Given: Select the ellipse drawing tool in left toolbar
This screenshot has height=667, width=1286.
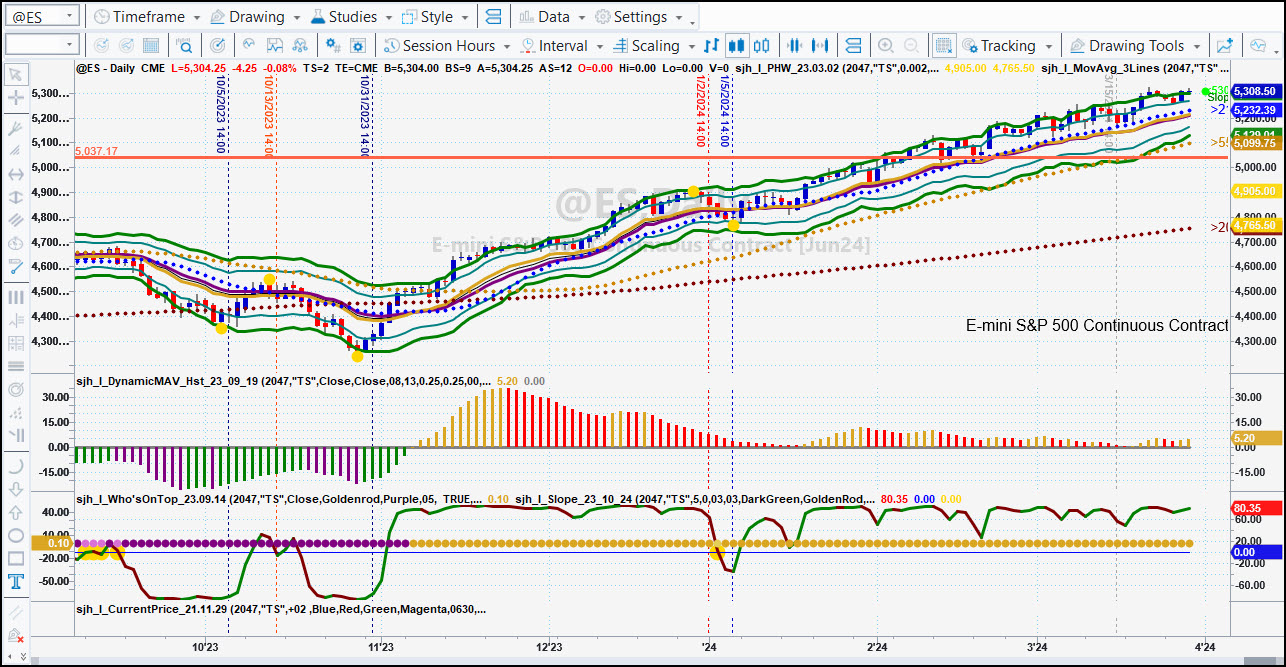Looking at the screenshot, I should pos(16,534).
